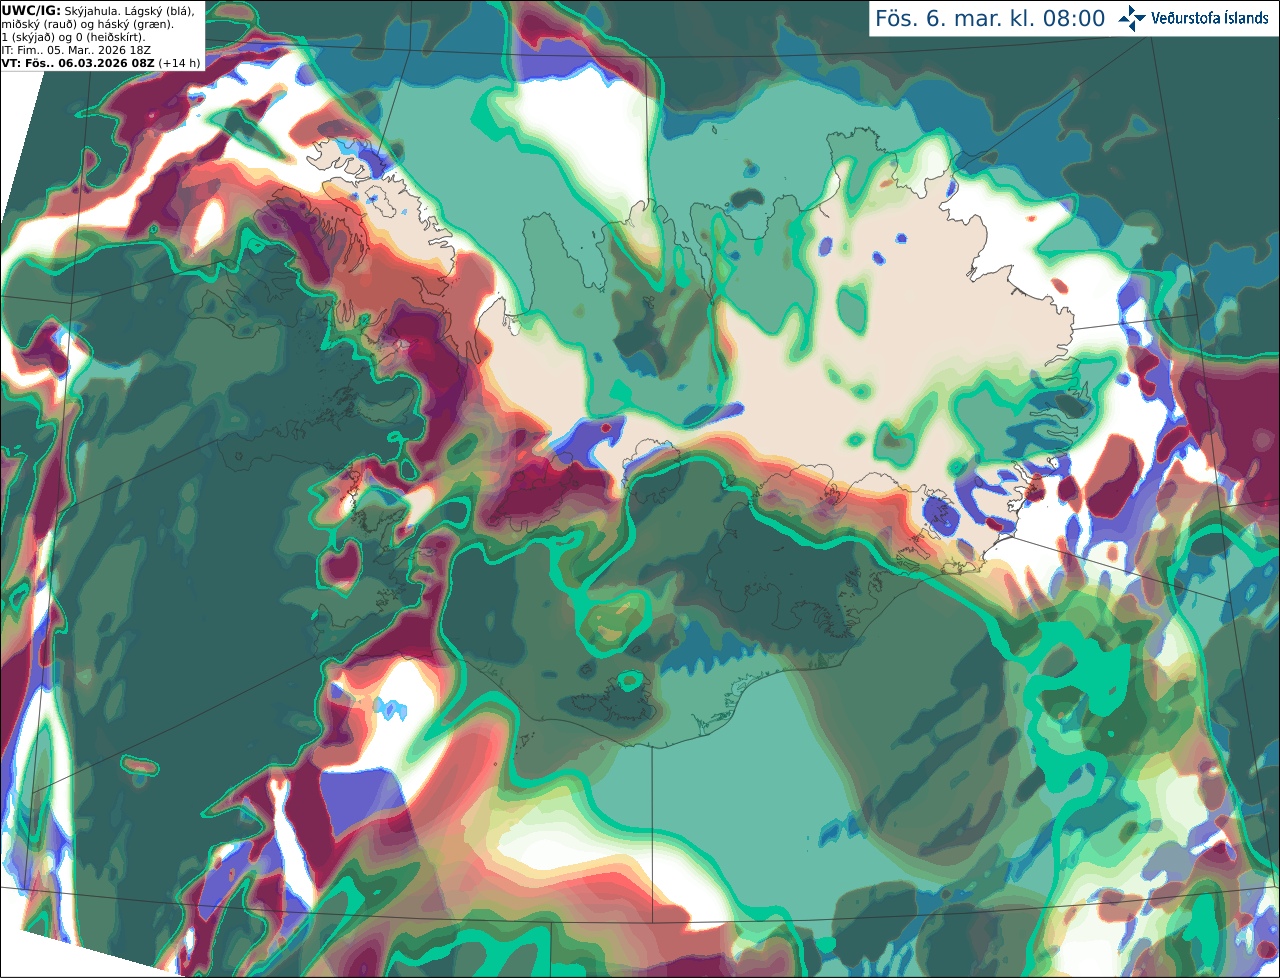Click the Veðurstofa Íslands logo icon
Viewport: 1280px width, 978px height.
pyautogui.click(x=1132, y=18)
